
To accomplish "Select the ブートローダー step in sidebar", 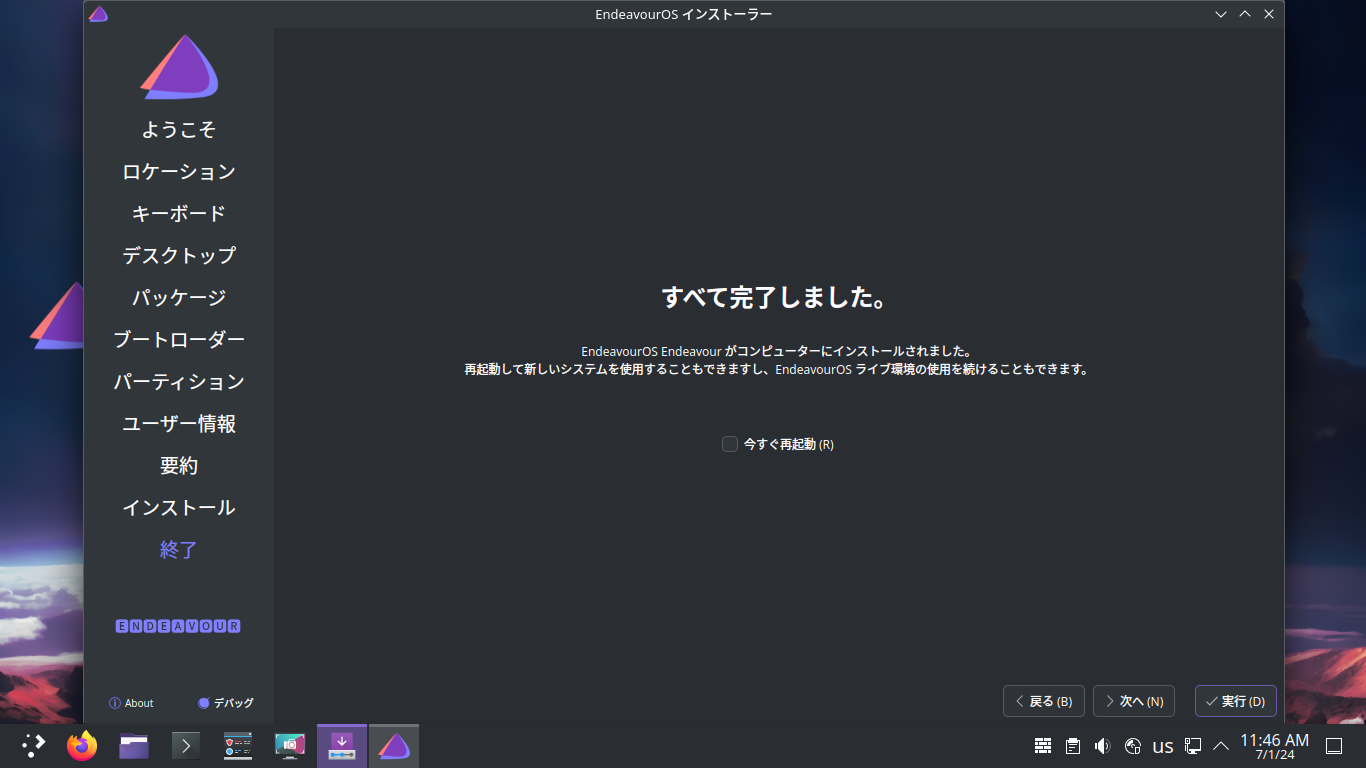I will pyautogui.click(x=179, y=340).
